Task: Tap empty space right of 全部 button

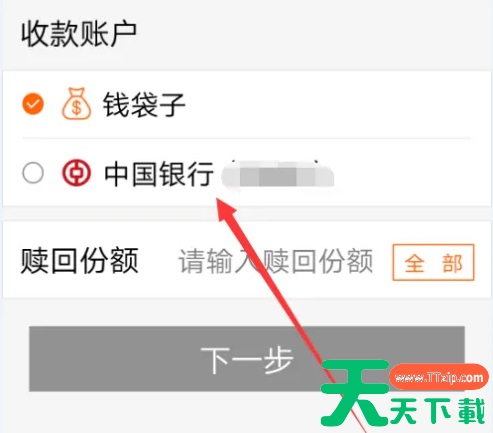Action: (482, 262)
